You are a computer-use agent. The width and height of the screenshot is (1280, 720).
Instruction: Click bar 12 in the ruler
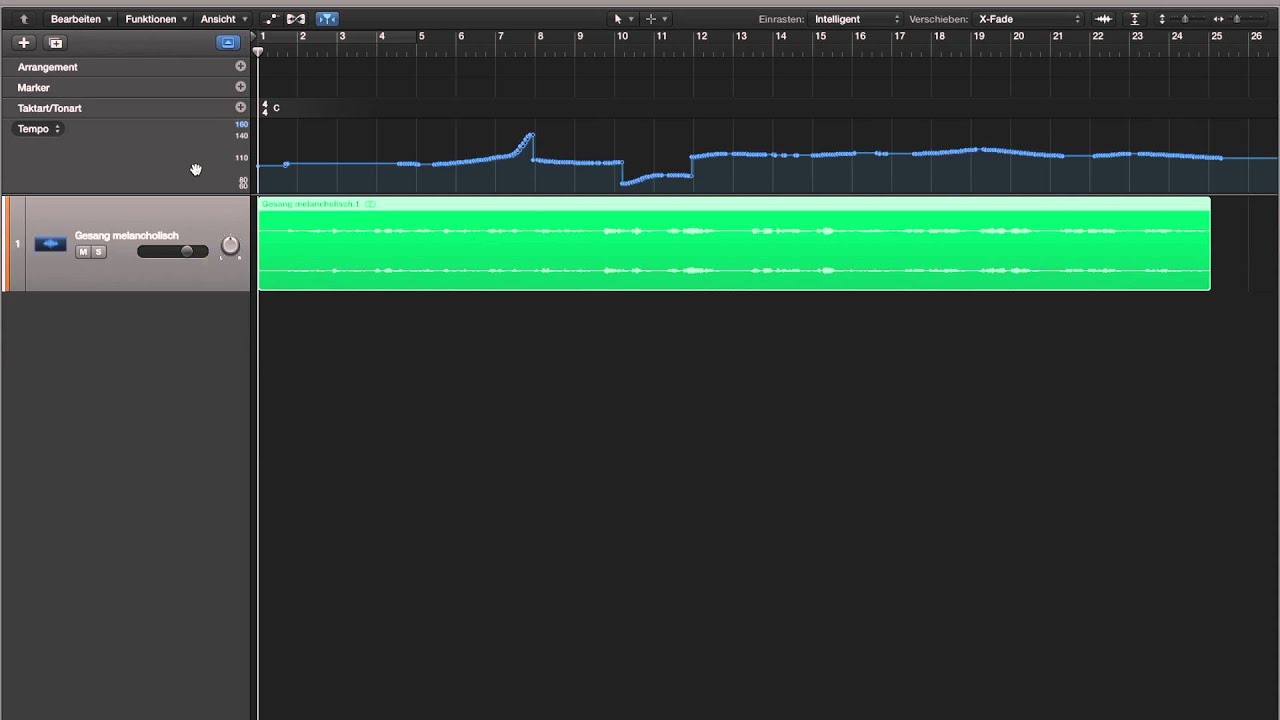701,37
